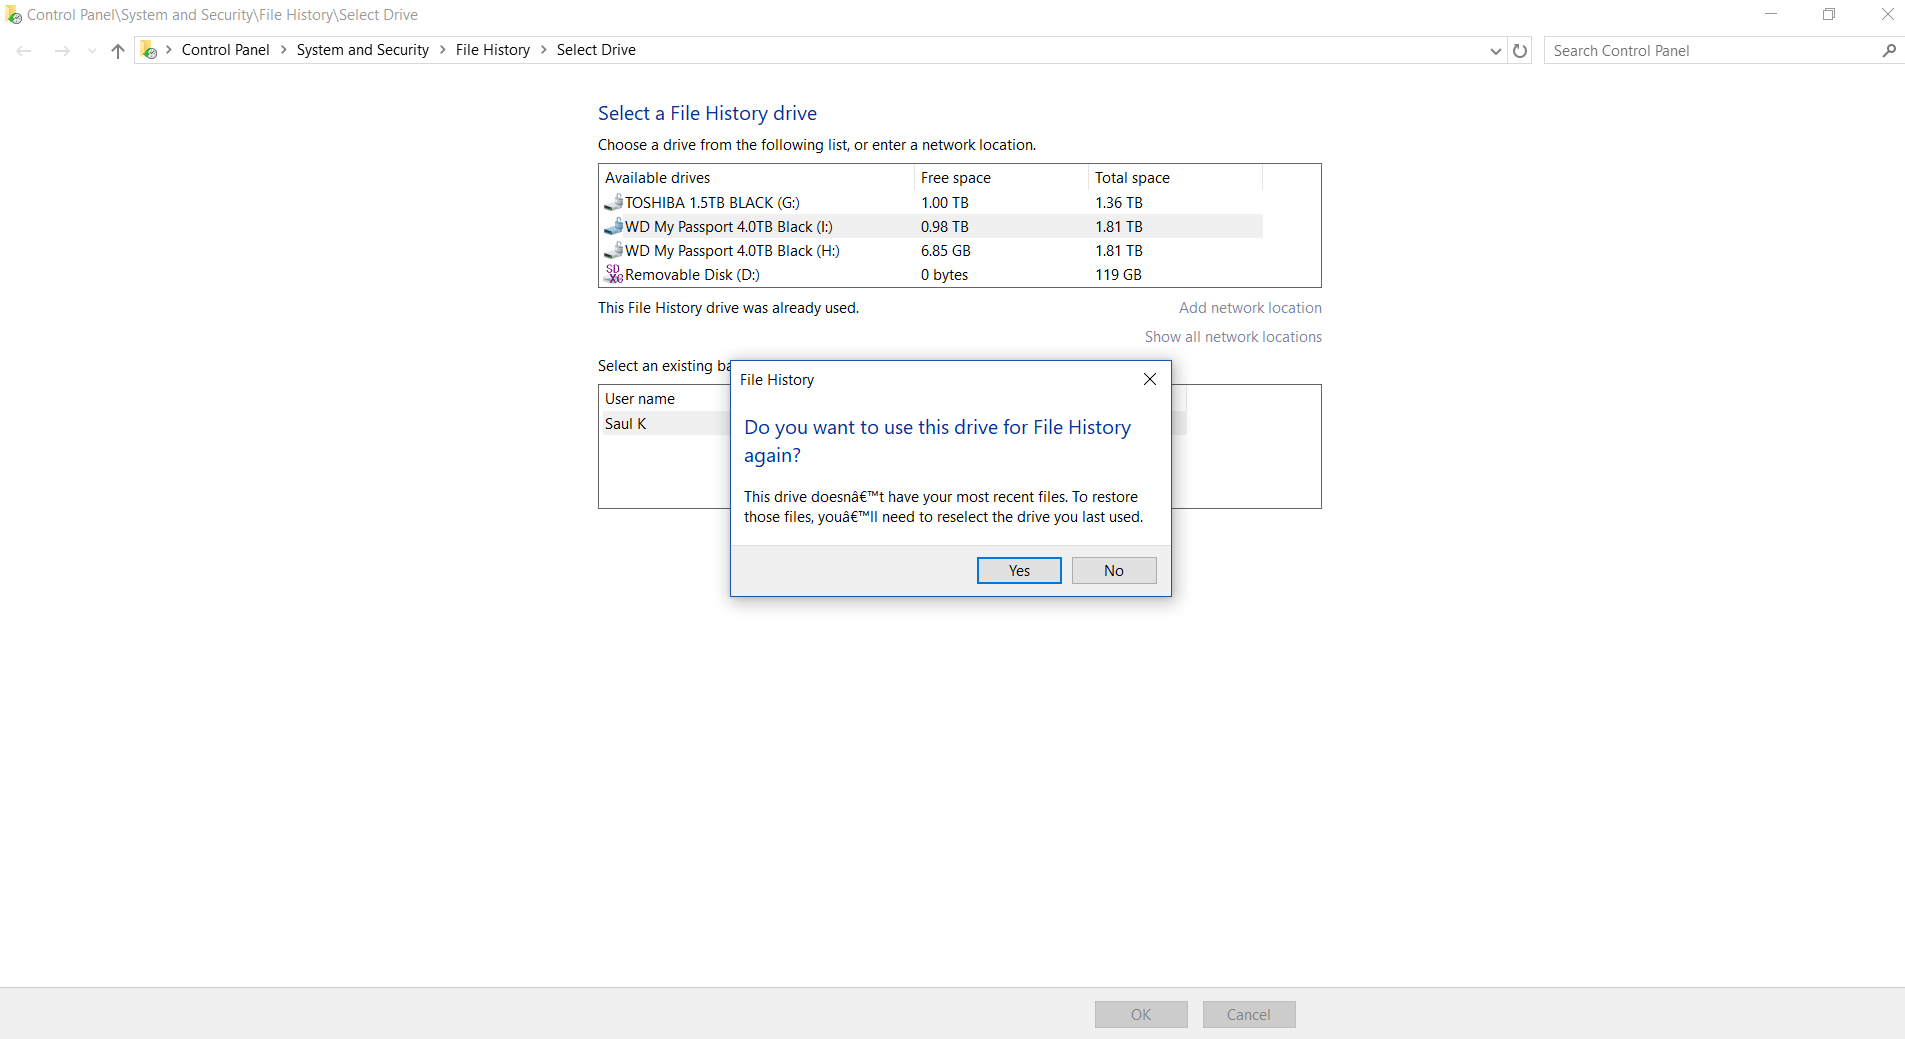Decline with the No button
Screen dimensions: 1905x1039
(x=1113, y=570)
